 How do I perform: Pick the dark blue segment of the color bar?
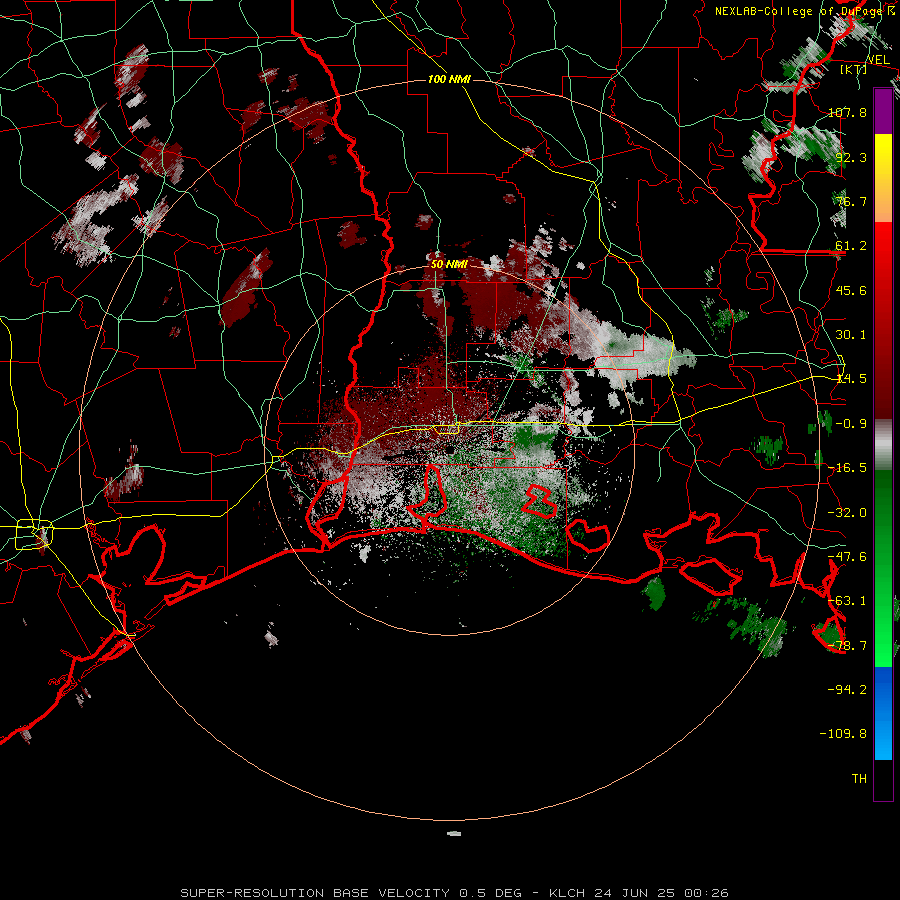click(x=883, y=689)
